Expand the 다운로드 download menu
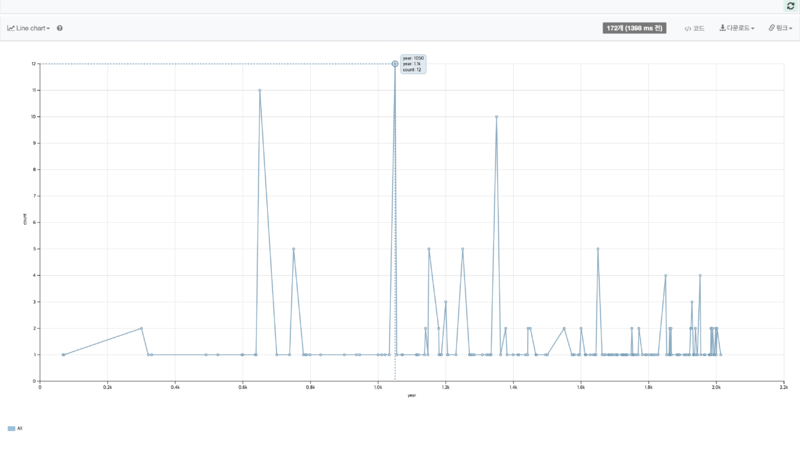 (737, 28)
